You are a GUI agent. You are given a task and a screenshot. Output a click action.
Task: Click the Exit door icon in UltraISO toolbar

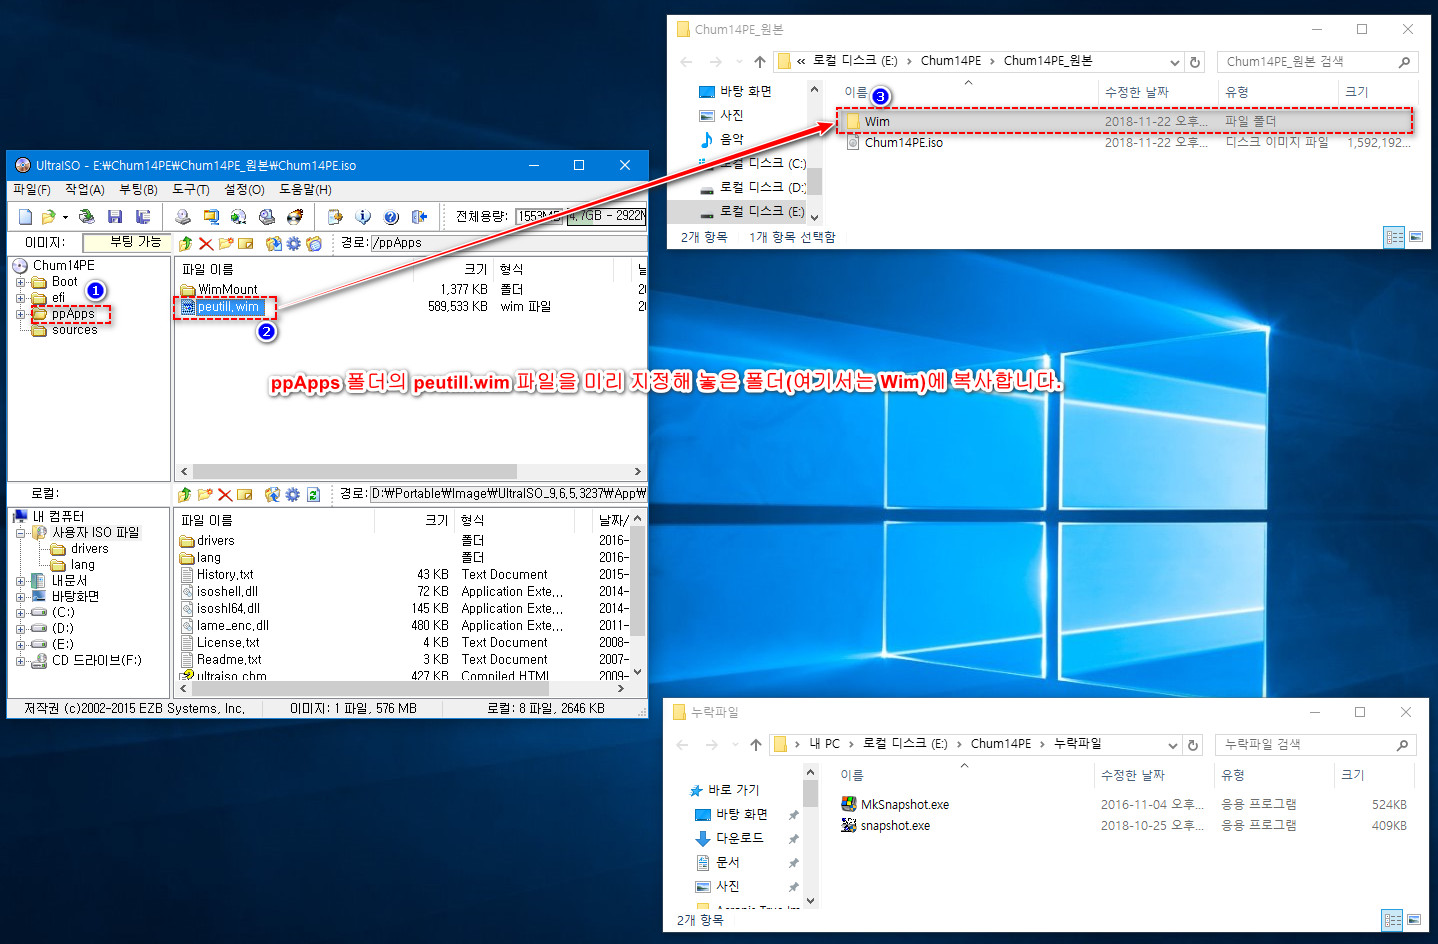(x=419, y=216)
